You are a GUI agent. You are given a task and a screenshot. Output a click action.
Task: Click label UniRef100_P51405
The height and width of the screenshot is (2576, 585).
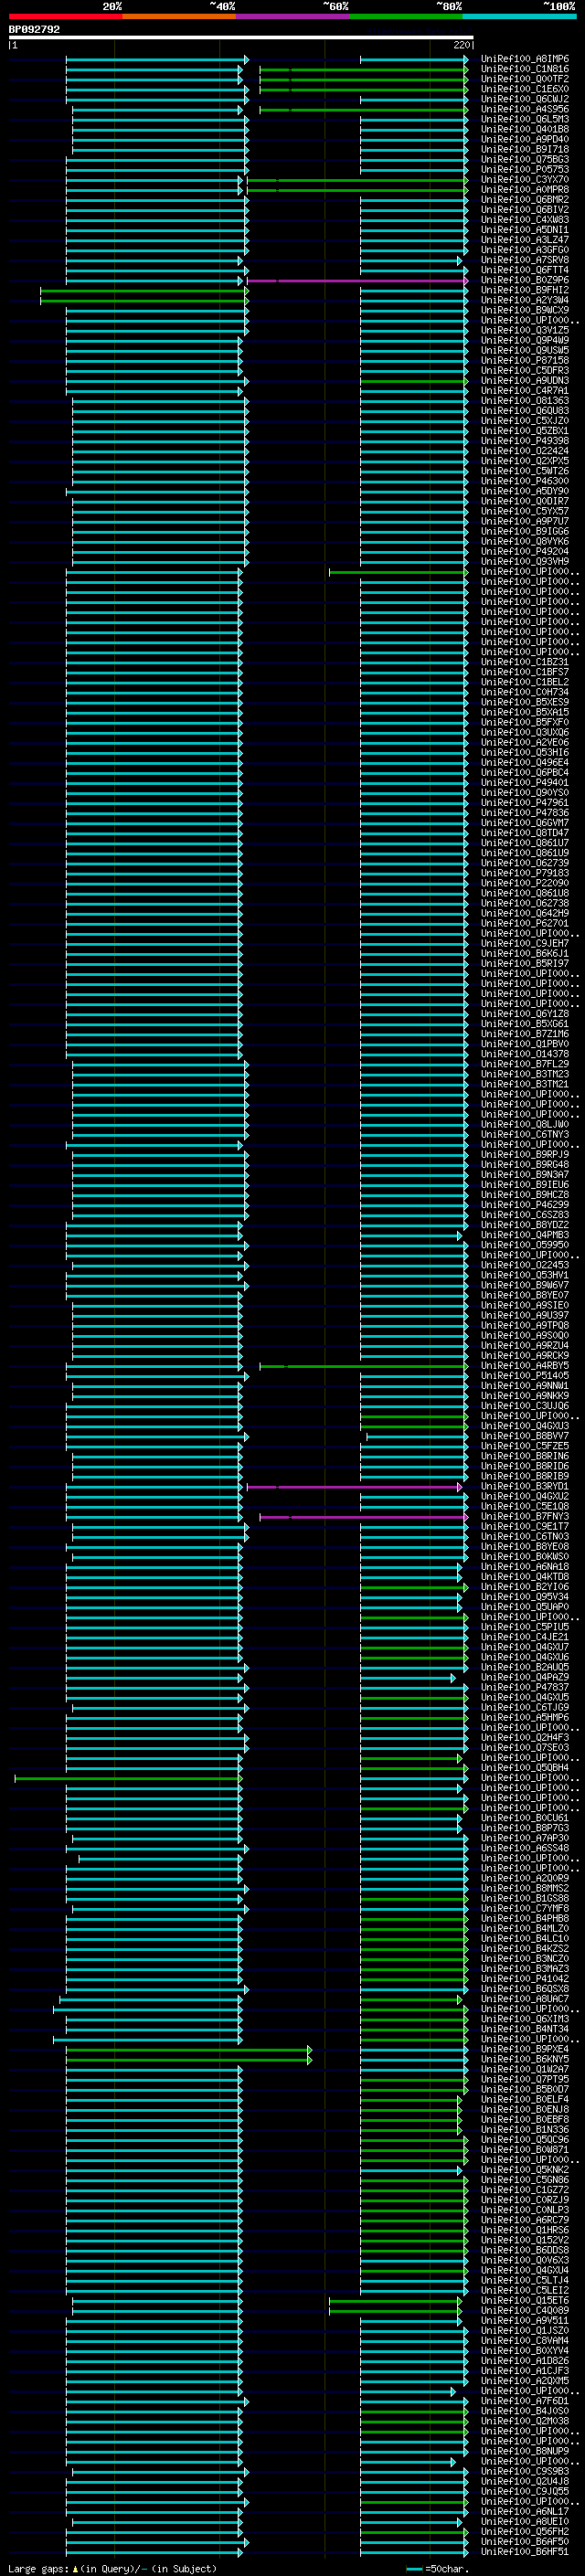525,1376
